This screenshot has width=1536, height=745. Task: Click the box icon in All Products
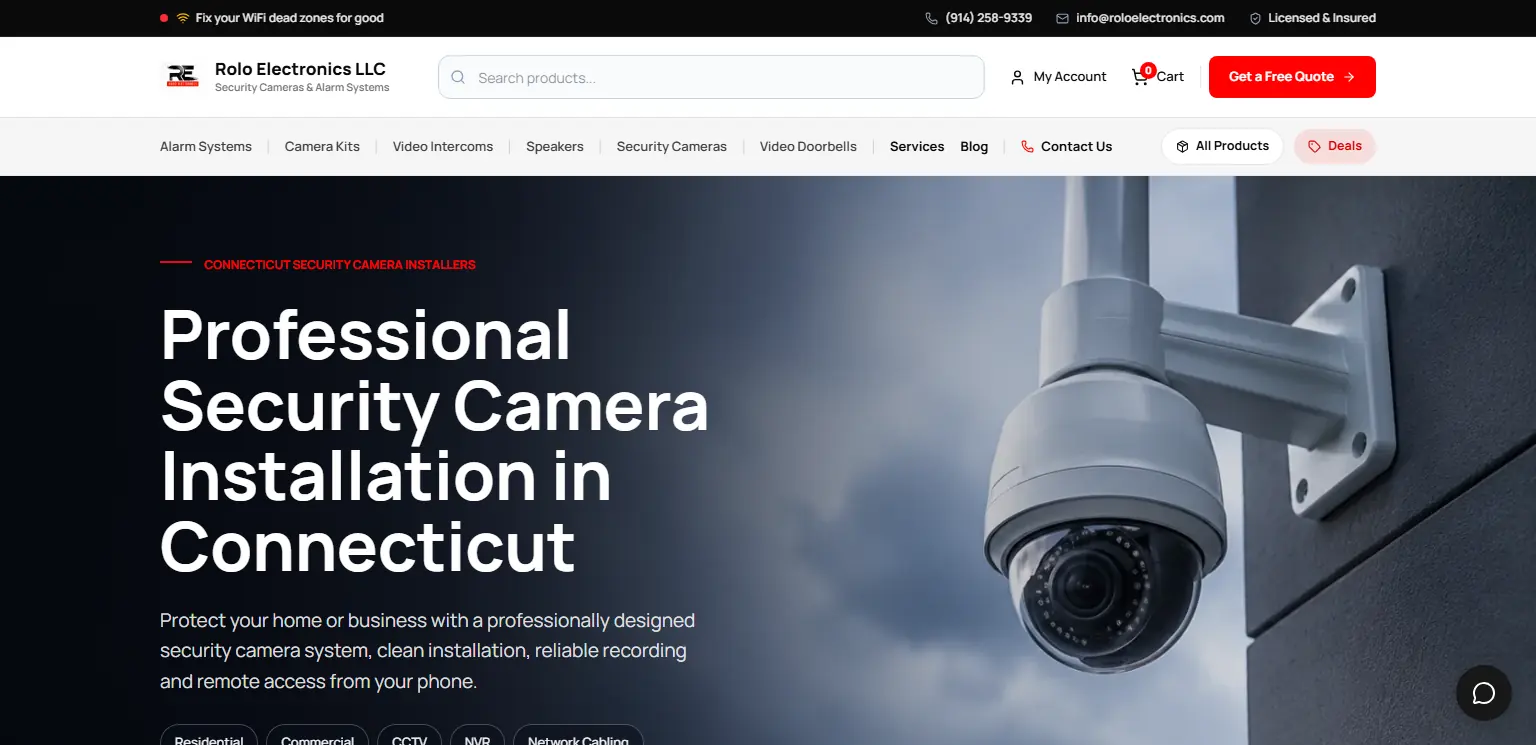click(x=1182, y=146)
